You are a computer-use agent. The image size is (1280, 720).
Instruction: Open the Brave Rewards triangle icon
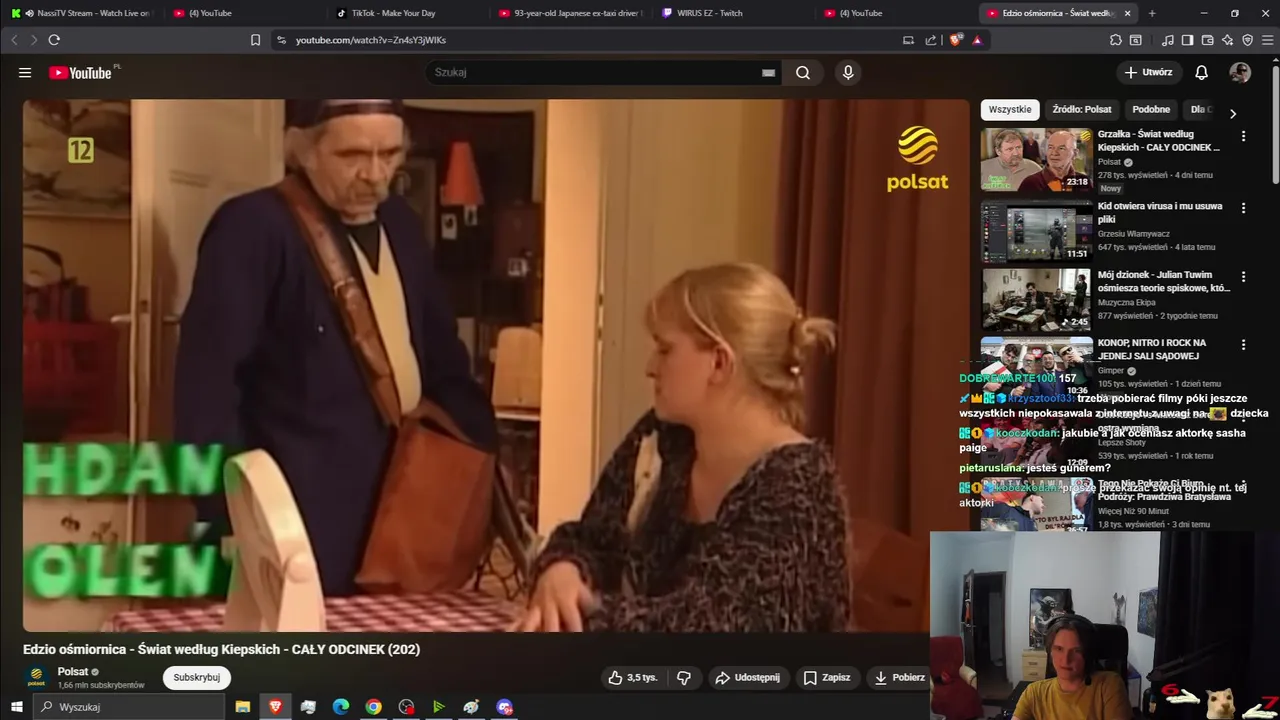[x=977, y=40]
